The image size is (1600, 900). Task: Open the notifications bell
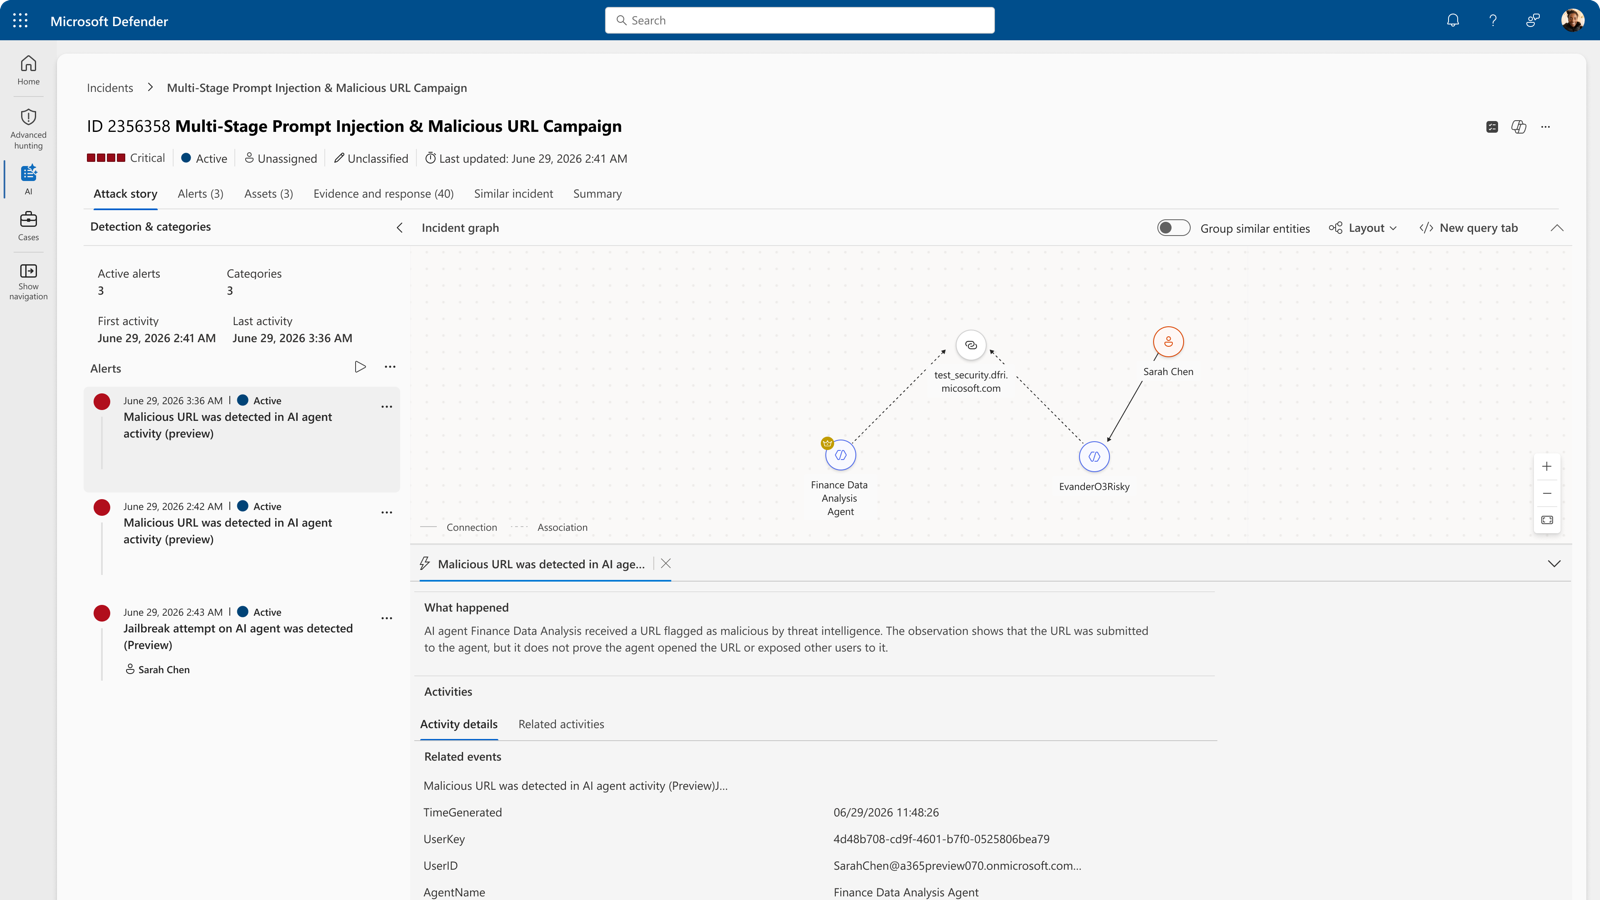[x=1453, y=20]
